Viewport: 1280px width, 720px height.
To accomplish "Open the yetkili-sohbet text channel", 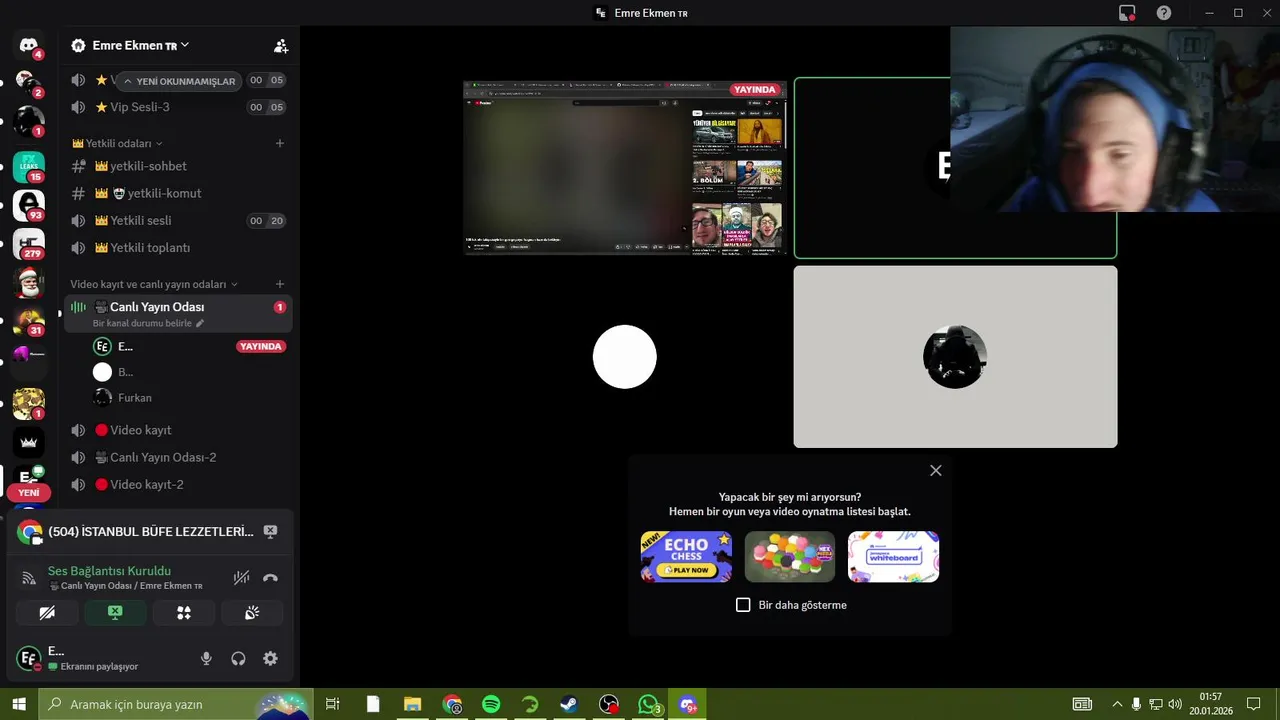I will point(178,166).
